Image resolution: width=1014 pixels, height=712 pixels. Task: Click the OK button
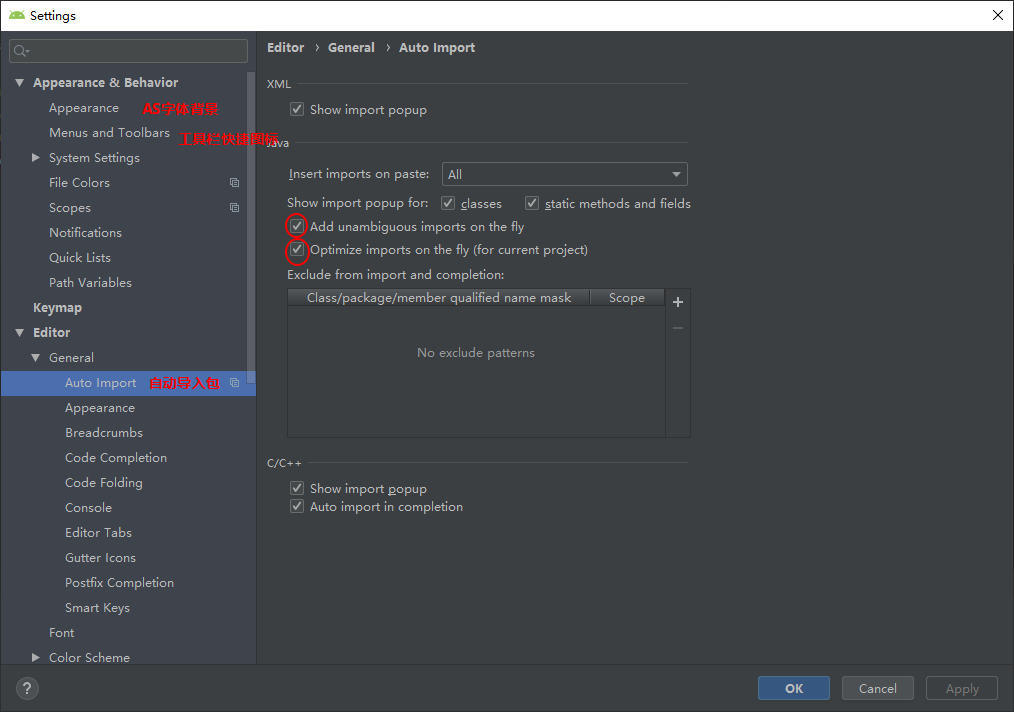(x=793, y=688)
